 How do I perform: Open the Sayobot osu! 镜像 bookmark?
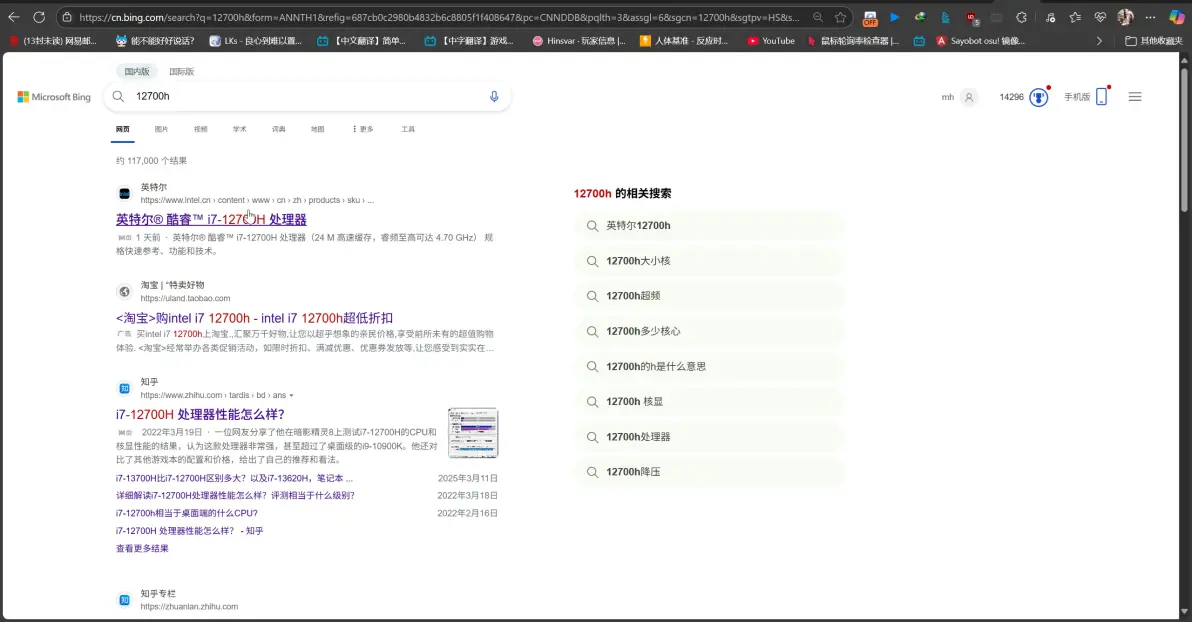pos(981,41)
